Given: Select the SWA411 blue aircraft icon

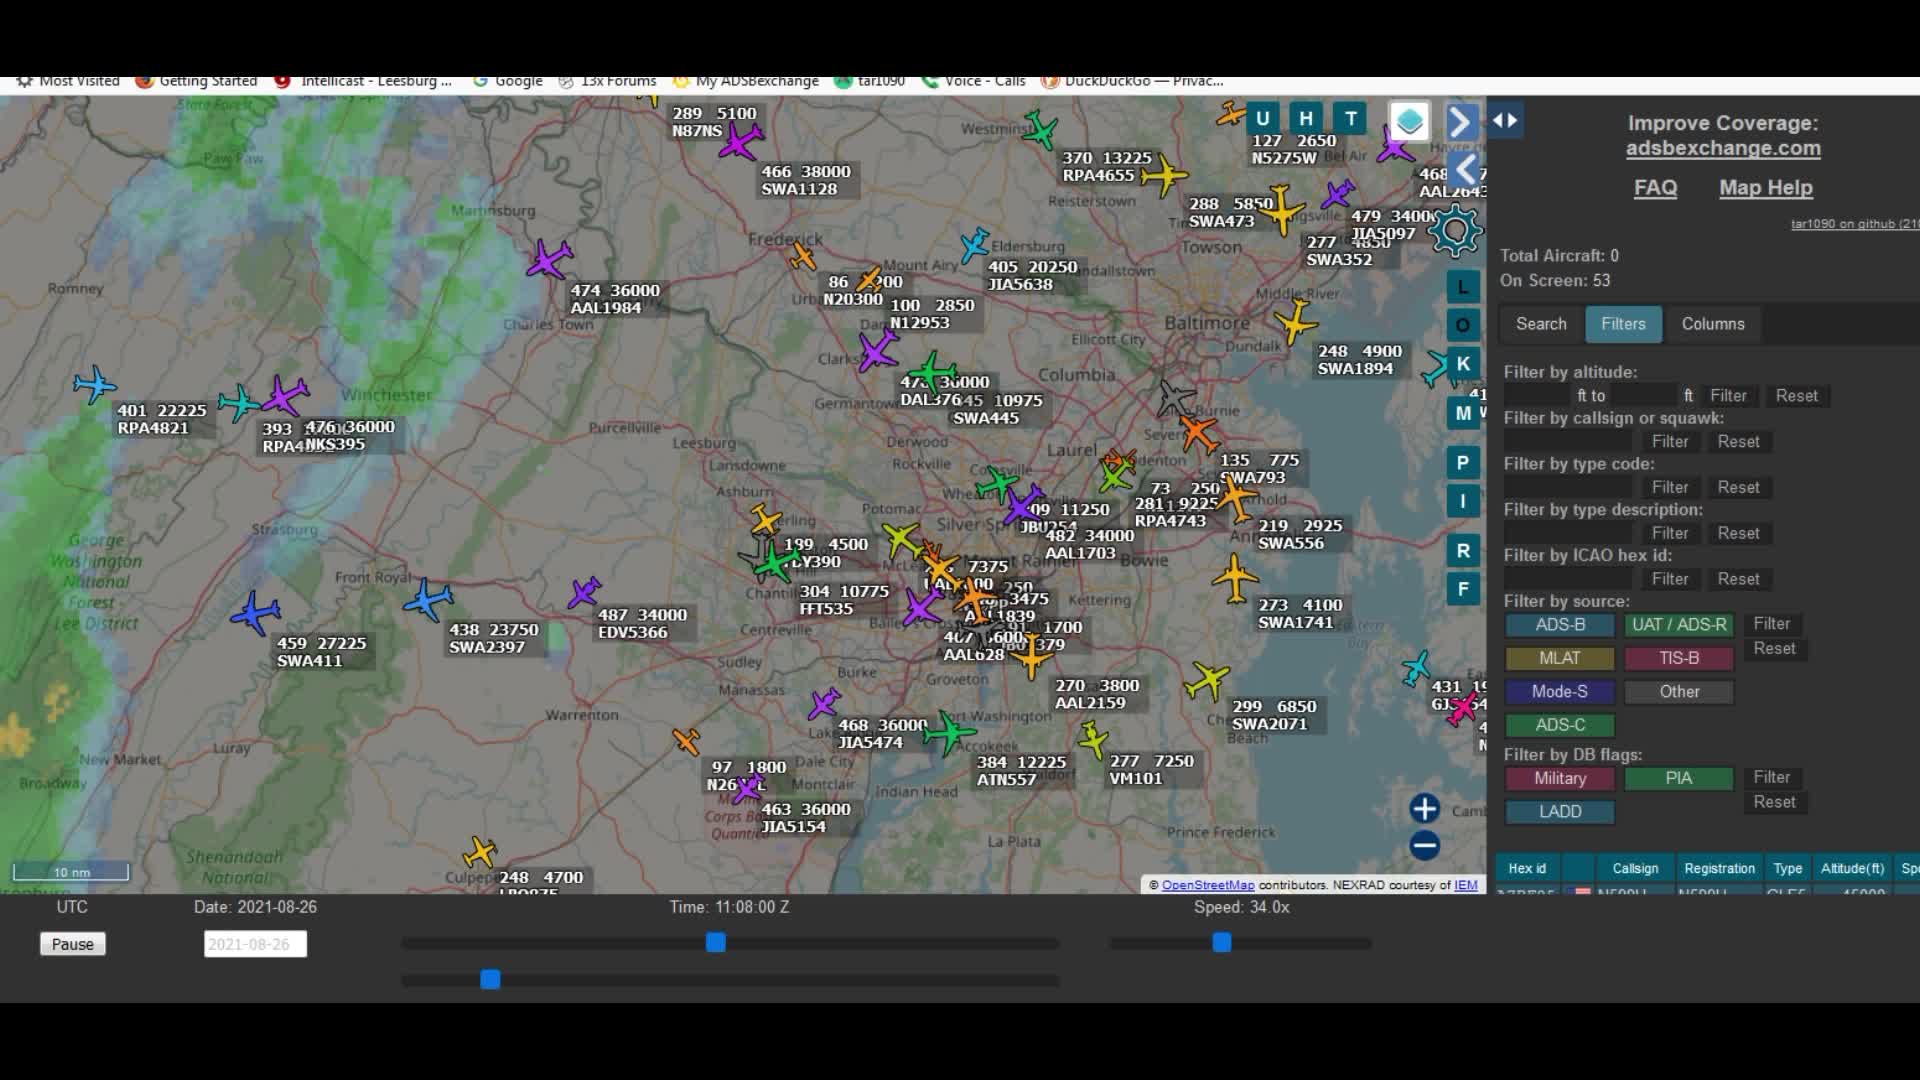Looking at the screenshot, I should coord(256,613).
